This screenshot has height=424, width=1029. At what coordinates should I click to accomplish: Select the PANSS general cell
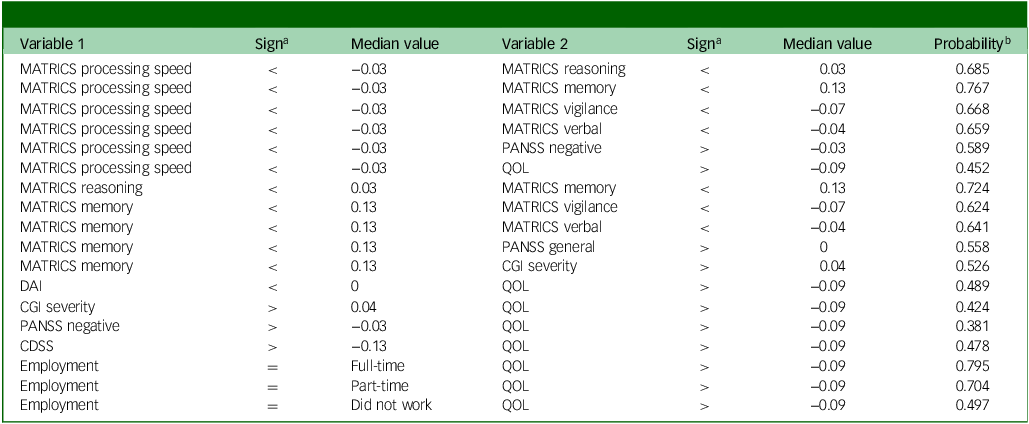(548, 247)
